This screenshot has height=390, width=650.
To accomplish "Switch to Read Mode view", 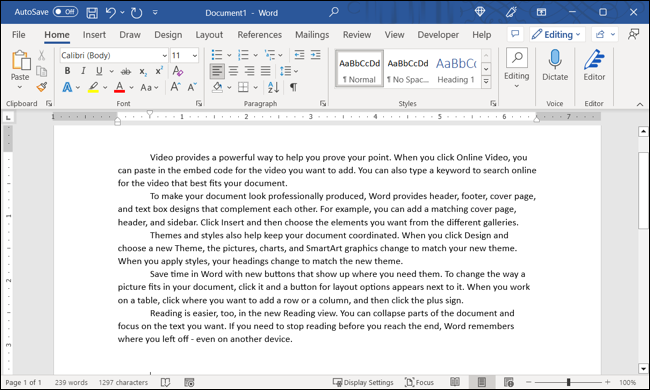I will [x=455, y=382].
